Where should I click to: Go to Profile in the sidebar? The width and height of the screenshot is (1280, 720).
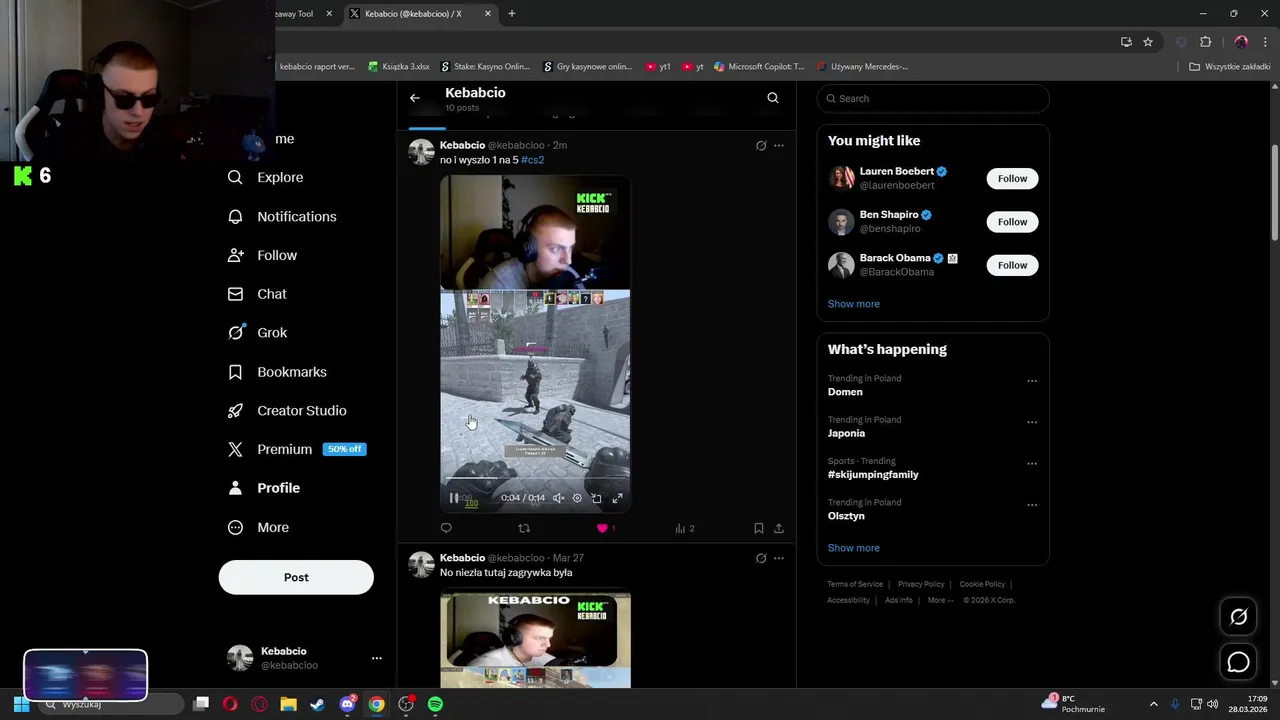264,488
